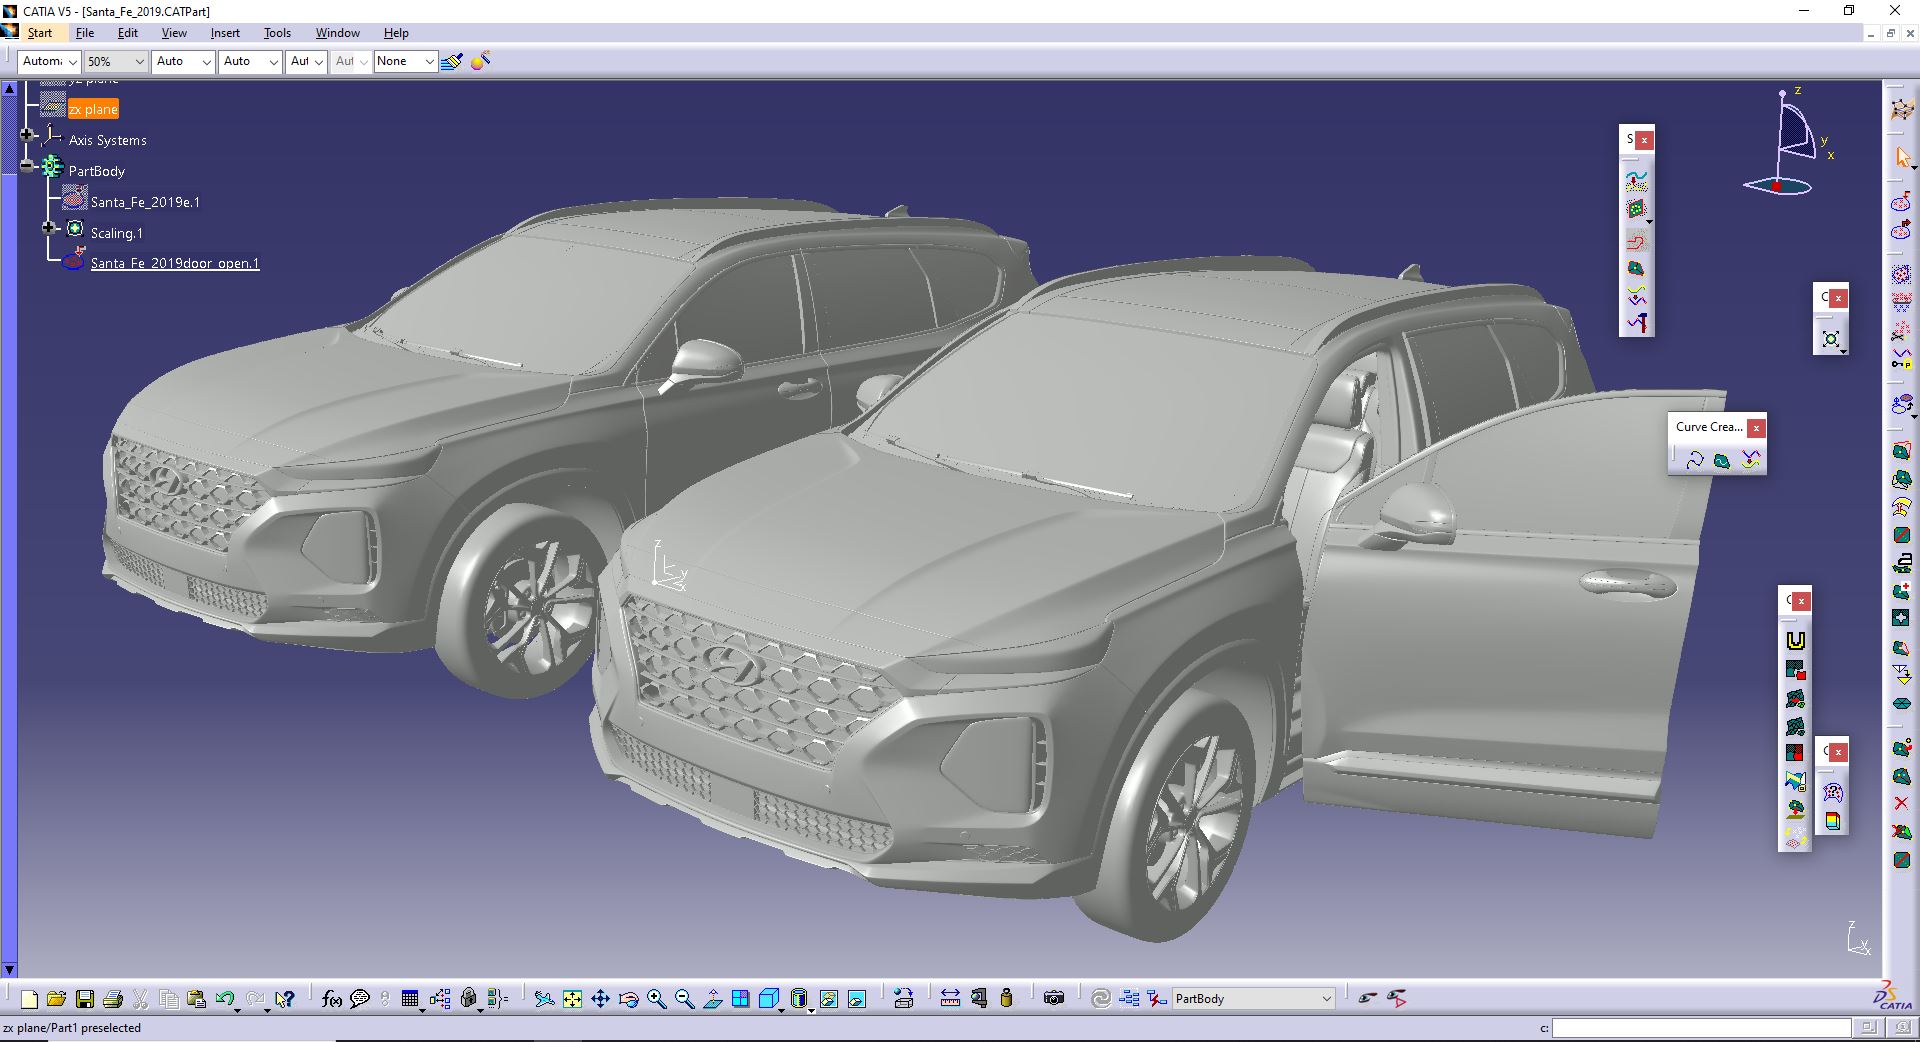Click the Fly mode airplane icon

[543, 998]
